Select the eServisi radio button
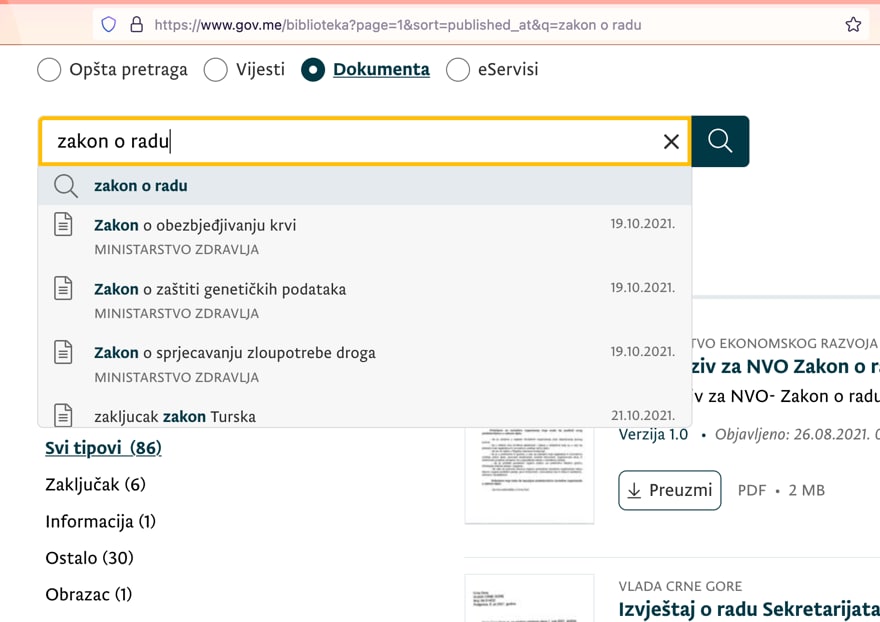The width and height of the screenshot is (880, 622). pyautogui.click(x=458, y=70)
